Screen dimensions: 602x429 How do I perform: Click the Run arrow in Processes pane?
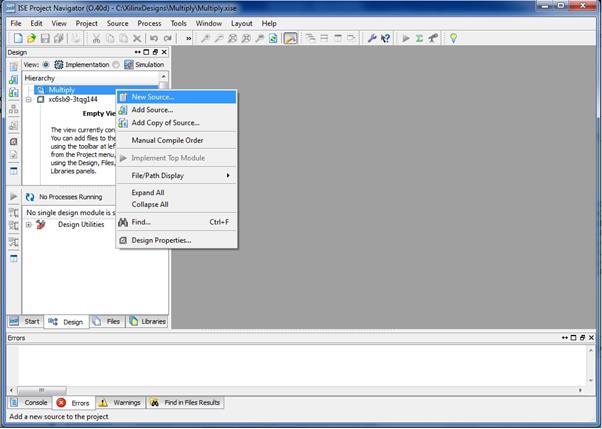click(x=13, y=197)
